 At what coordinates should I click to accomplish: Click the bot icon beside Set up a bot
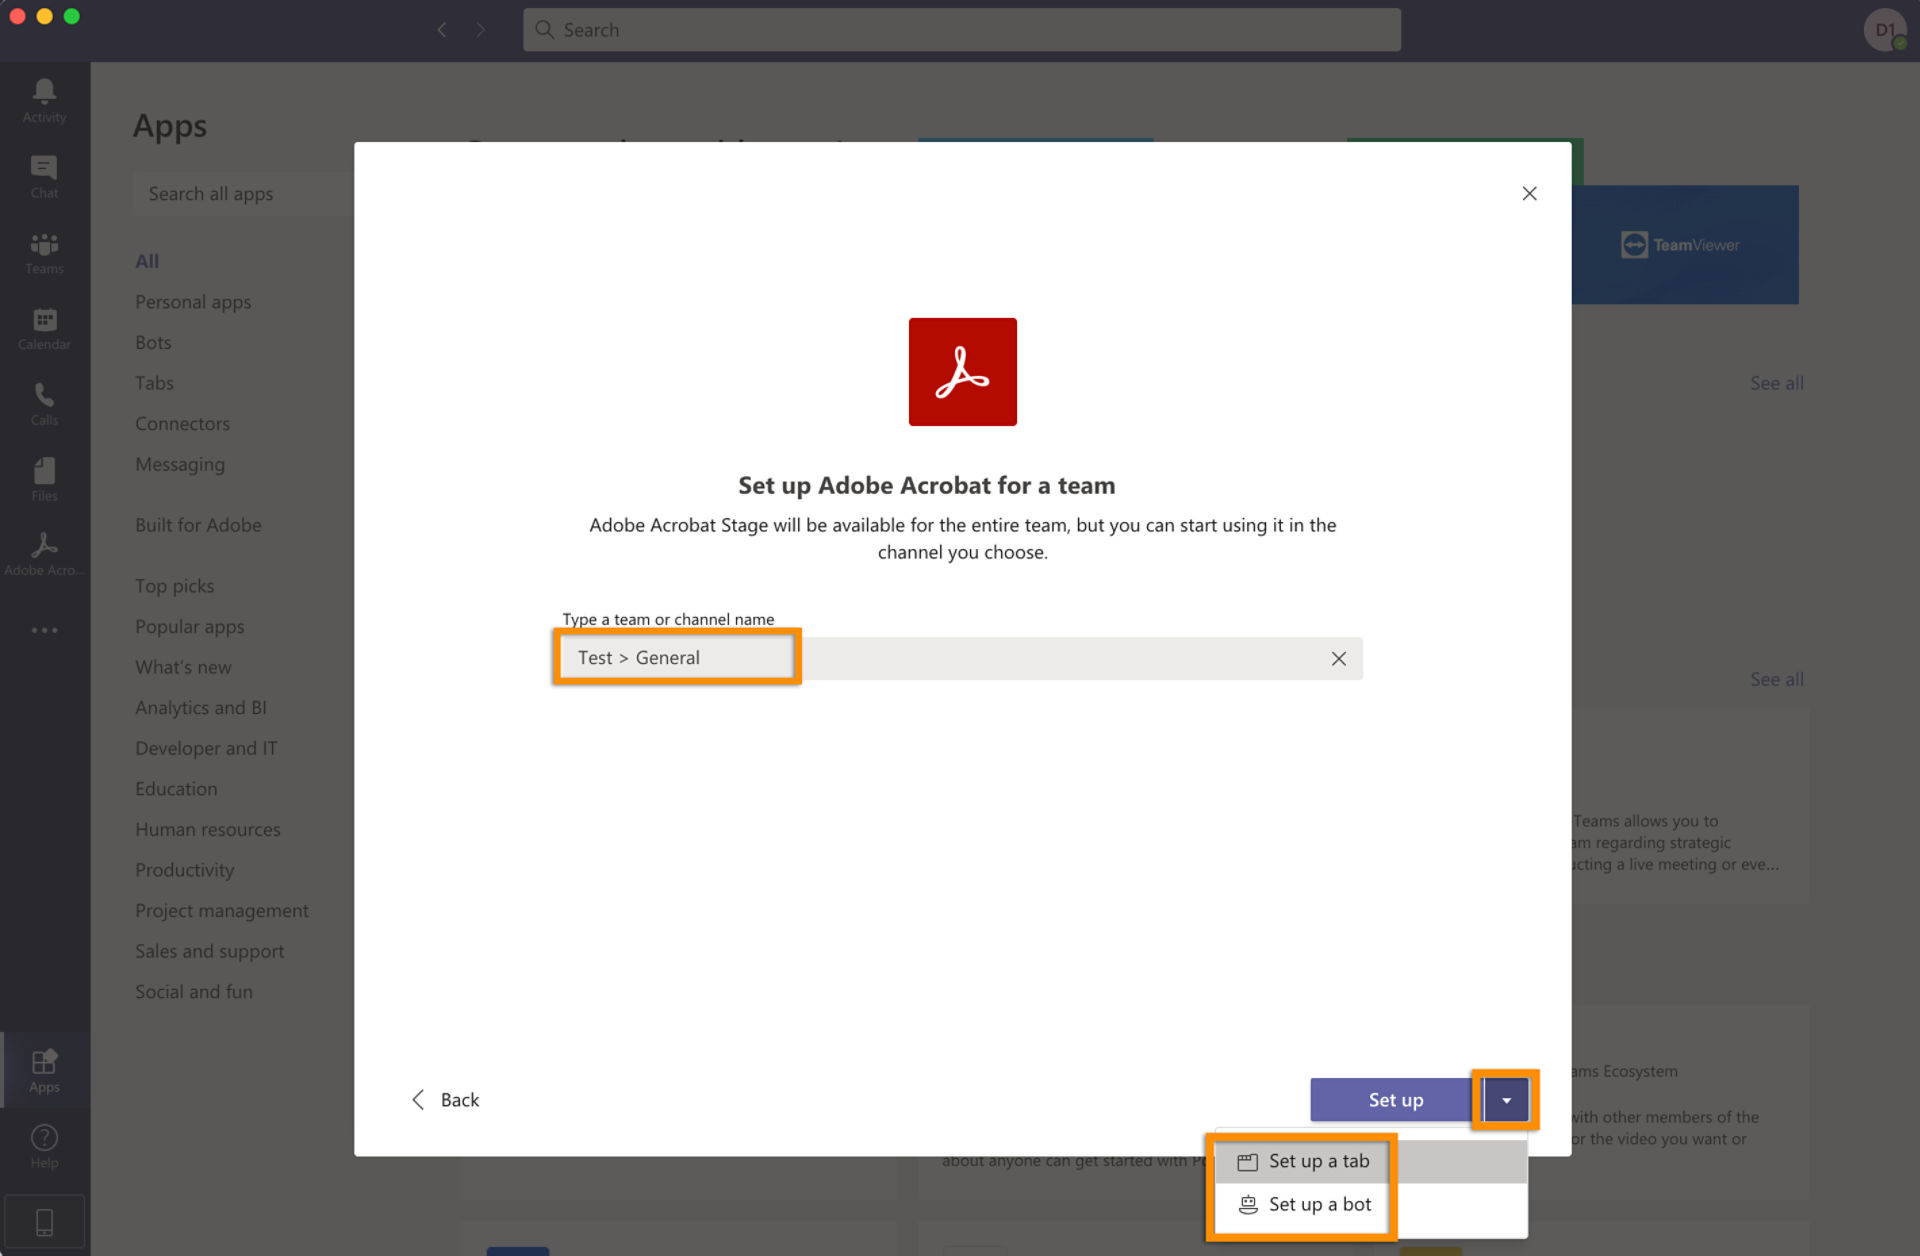pos(1248,1205)
